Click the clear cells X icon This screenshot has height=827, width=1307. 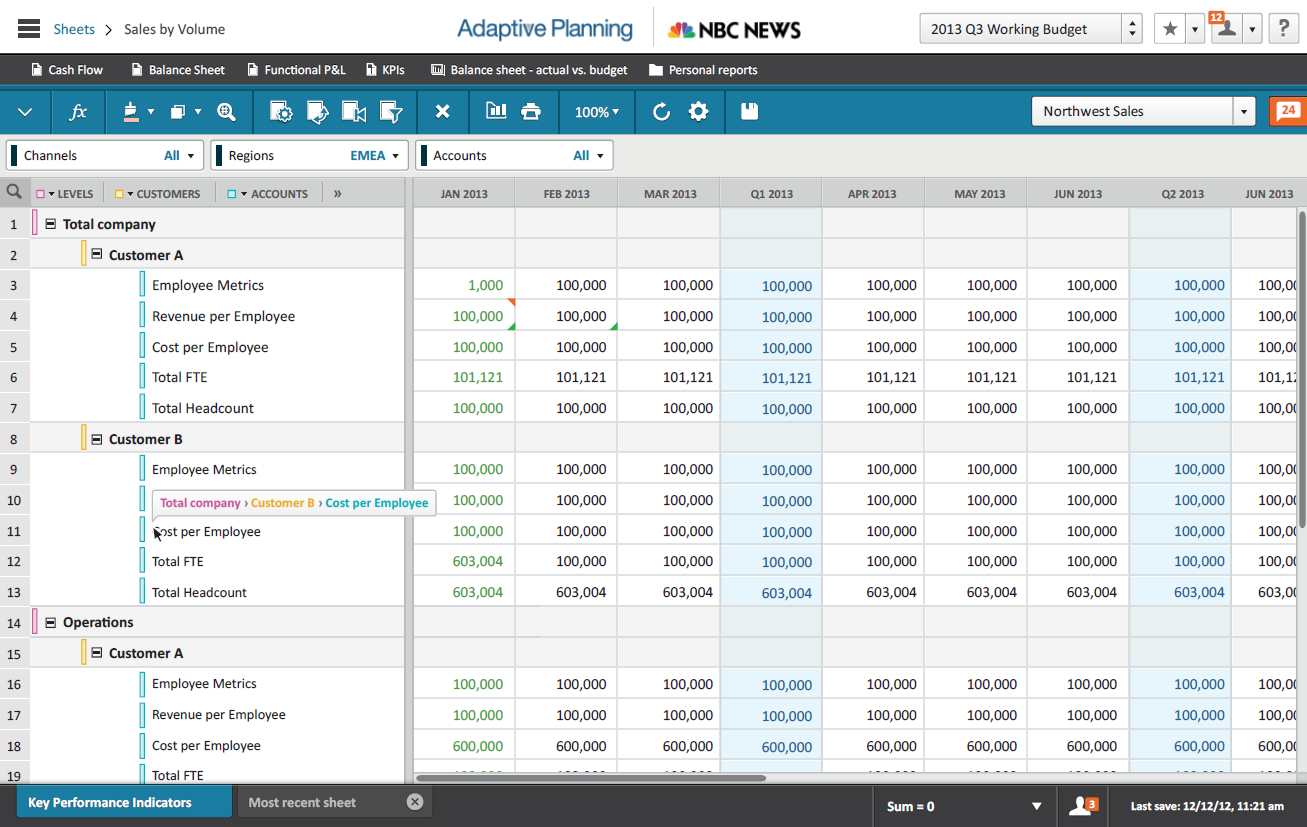[443, 112]
